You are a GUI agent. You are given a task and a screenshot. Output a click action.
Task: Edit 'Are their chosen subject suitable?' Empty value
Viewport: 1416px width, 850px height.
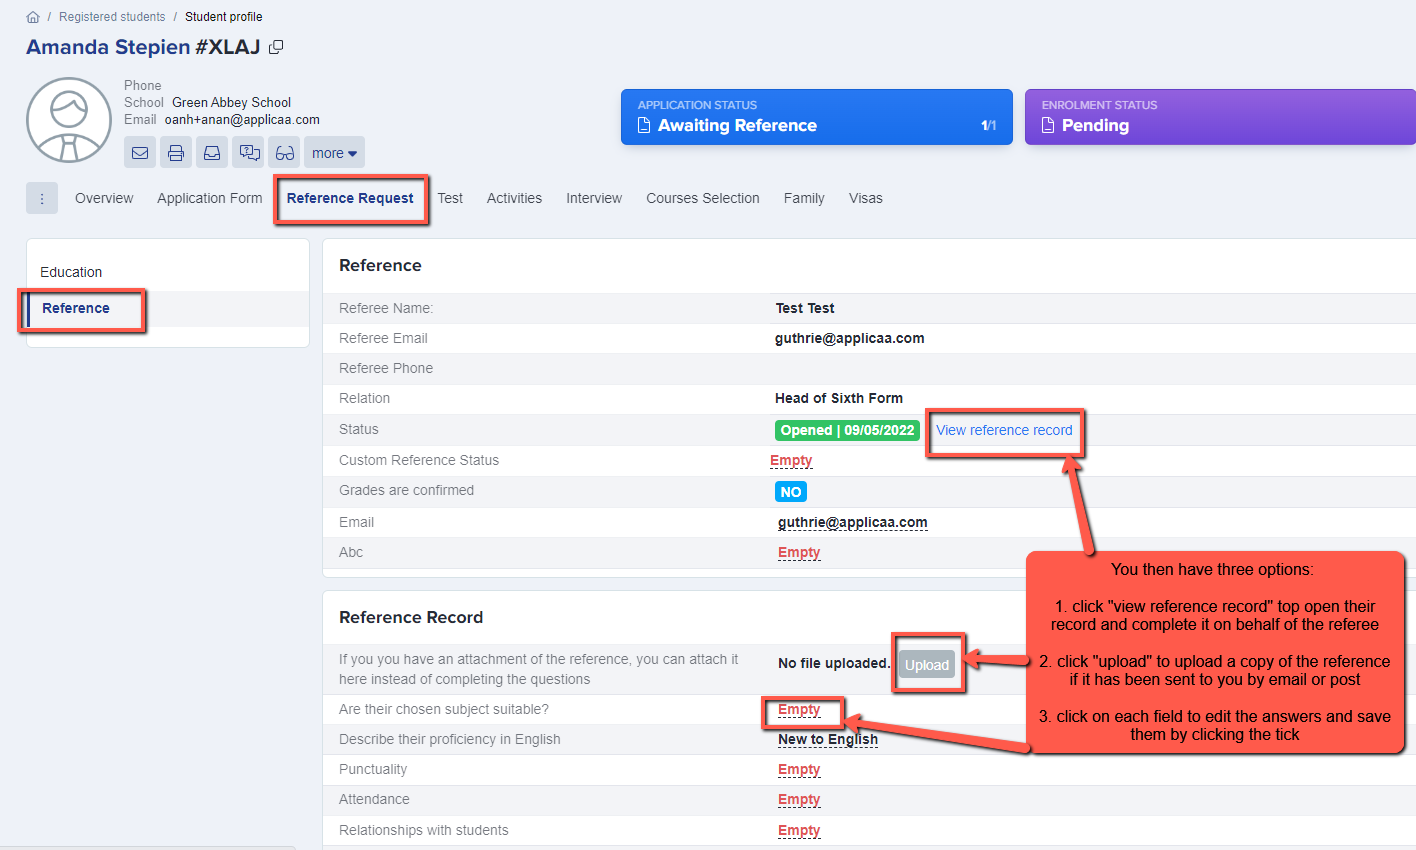coord(799,709)
